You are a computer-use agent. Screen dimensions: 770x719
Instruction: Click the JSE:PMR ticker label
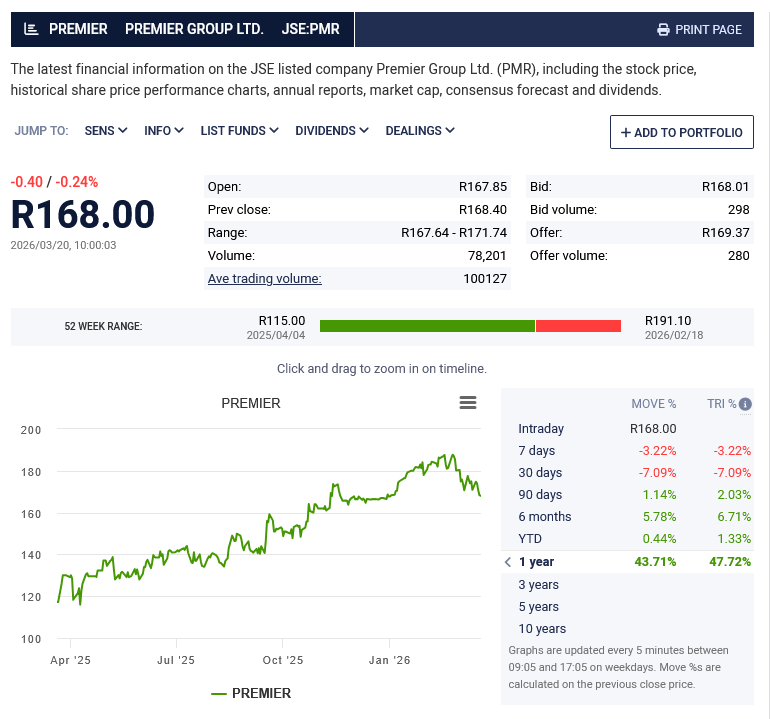[x=310, y=29]
